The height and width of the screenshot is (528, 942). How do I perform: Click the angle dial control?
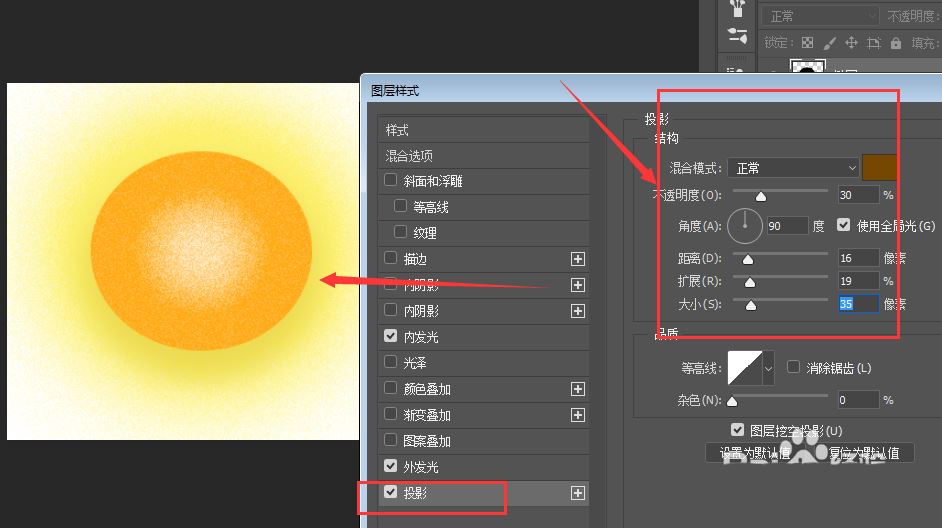pos(745,226)
